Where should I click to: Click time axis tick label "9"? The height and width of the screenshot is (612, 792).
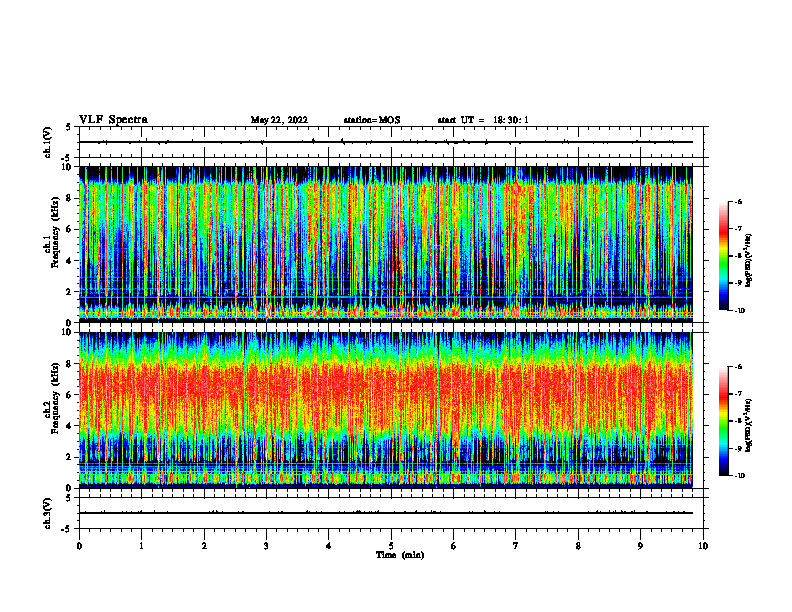(640, 546)
